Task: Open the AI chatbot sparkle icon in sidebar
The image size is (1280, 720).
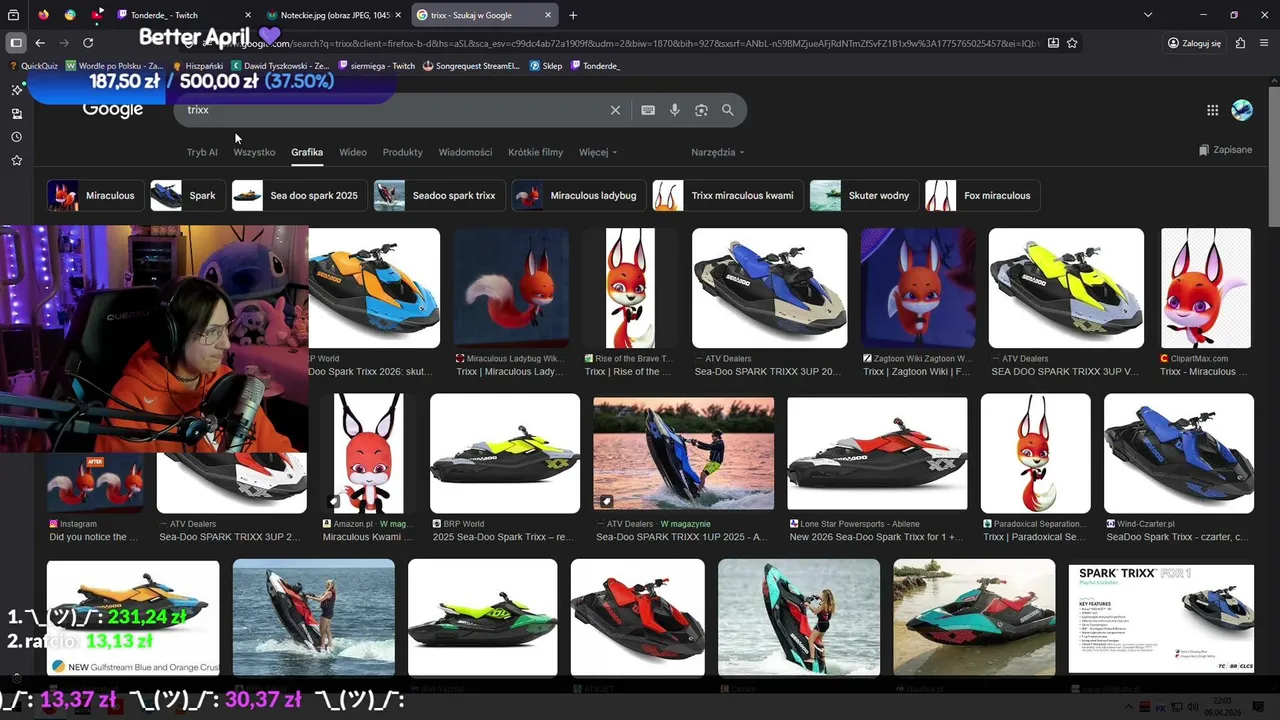Action: 16,90
